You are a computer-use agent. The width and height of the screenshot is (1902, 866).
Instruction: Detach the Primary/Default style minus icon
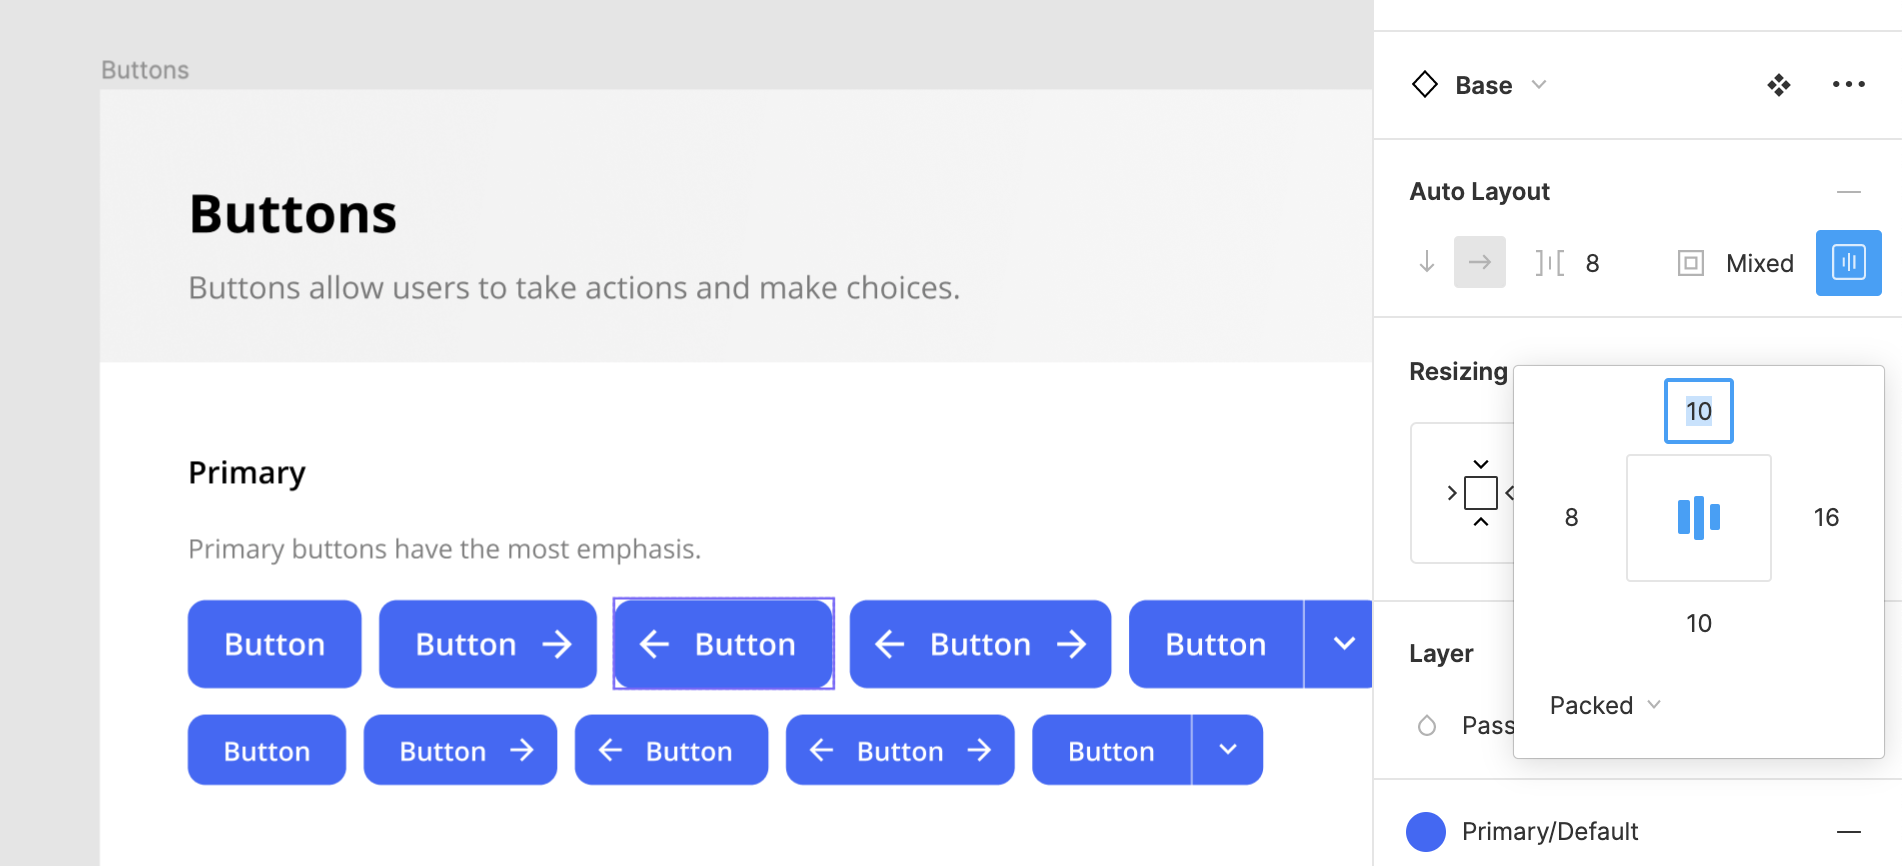click(1848, 831)
